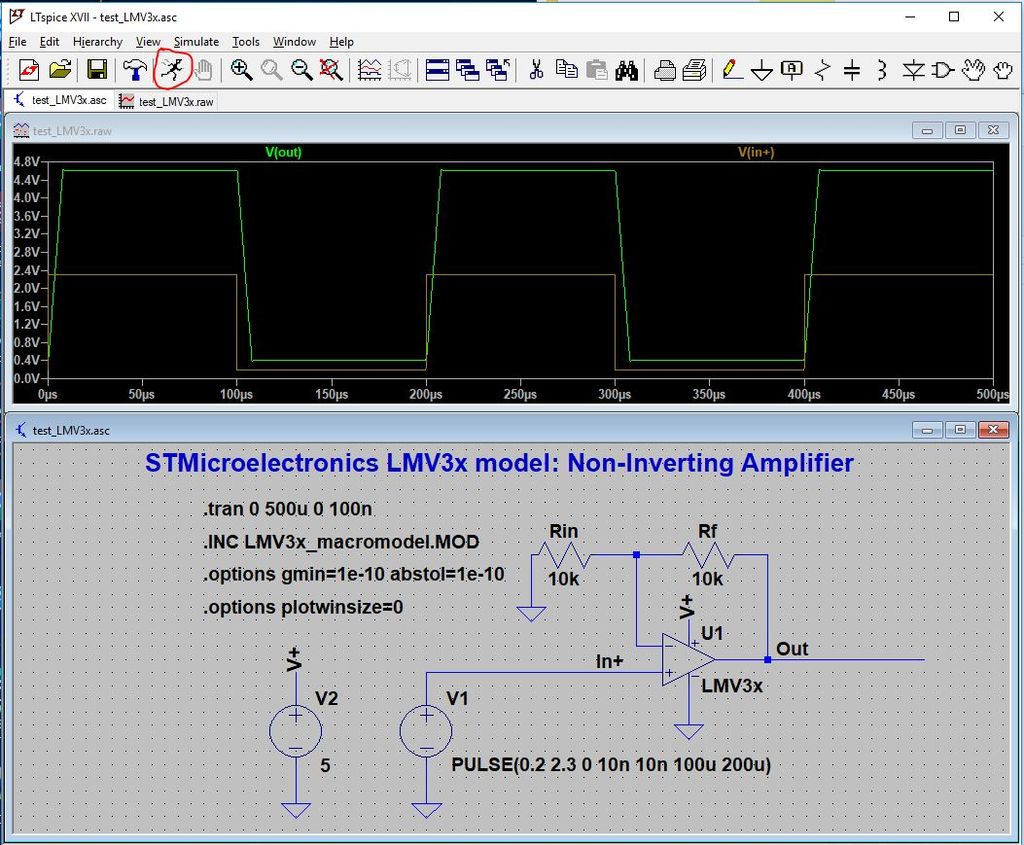Maximize the LTspice XVII main window
Image resolution: width=1024 pixels, height=845 pixels.
[954, 16]
